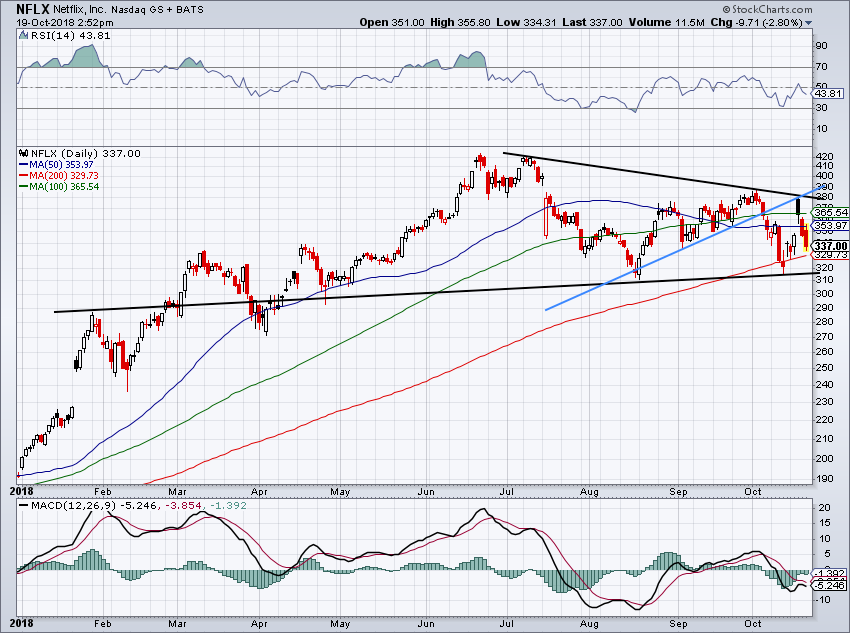Open the blue dropdown arrow after Chg
The image size is (850, 633).
tap(809, 23)
